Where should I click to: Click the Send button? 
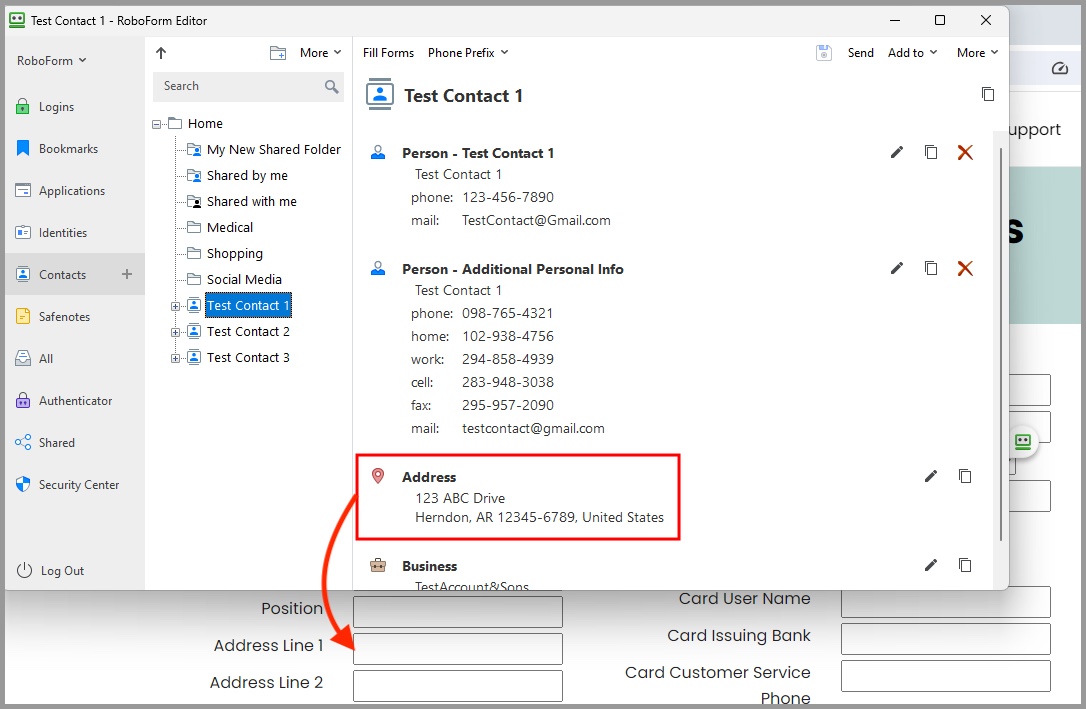click(860, 53)
